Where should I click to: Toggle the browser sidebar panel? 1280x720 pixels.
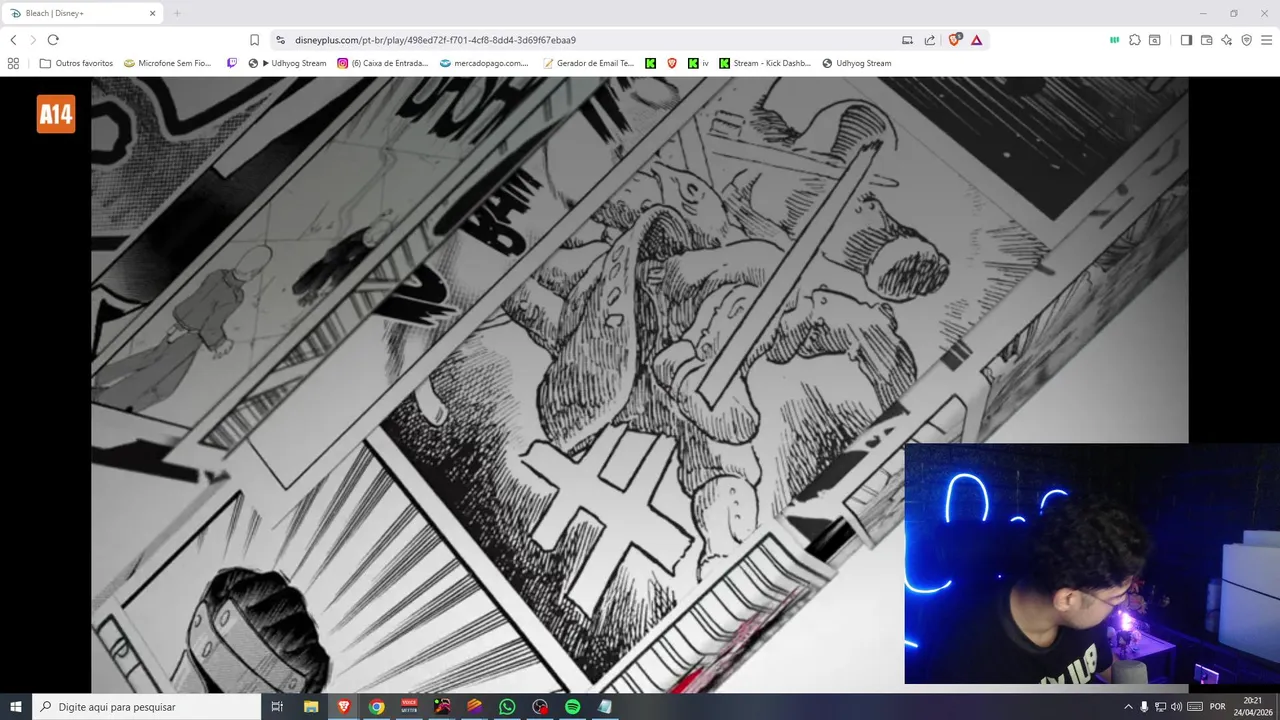(x=1186, y=40)
